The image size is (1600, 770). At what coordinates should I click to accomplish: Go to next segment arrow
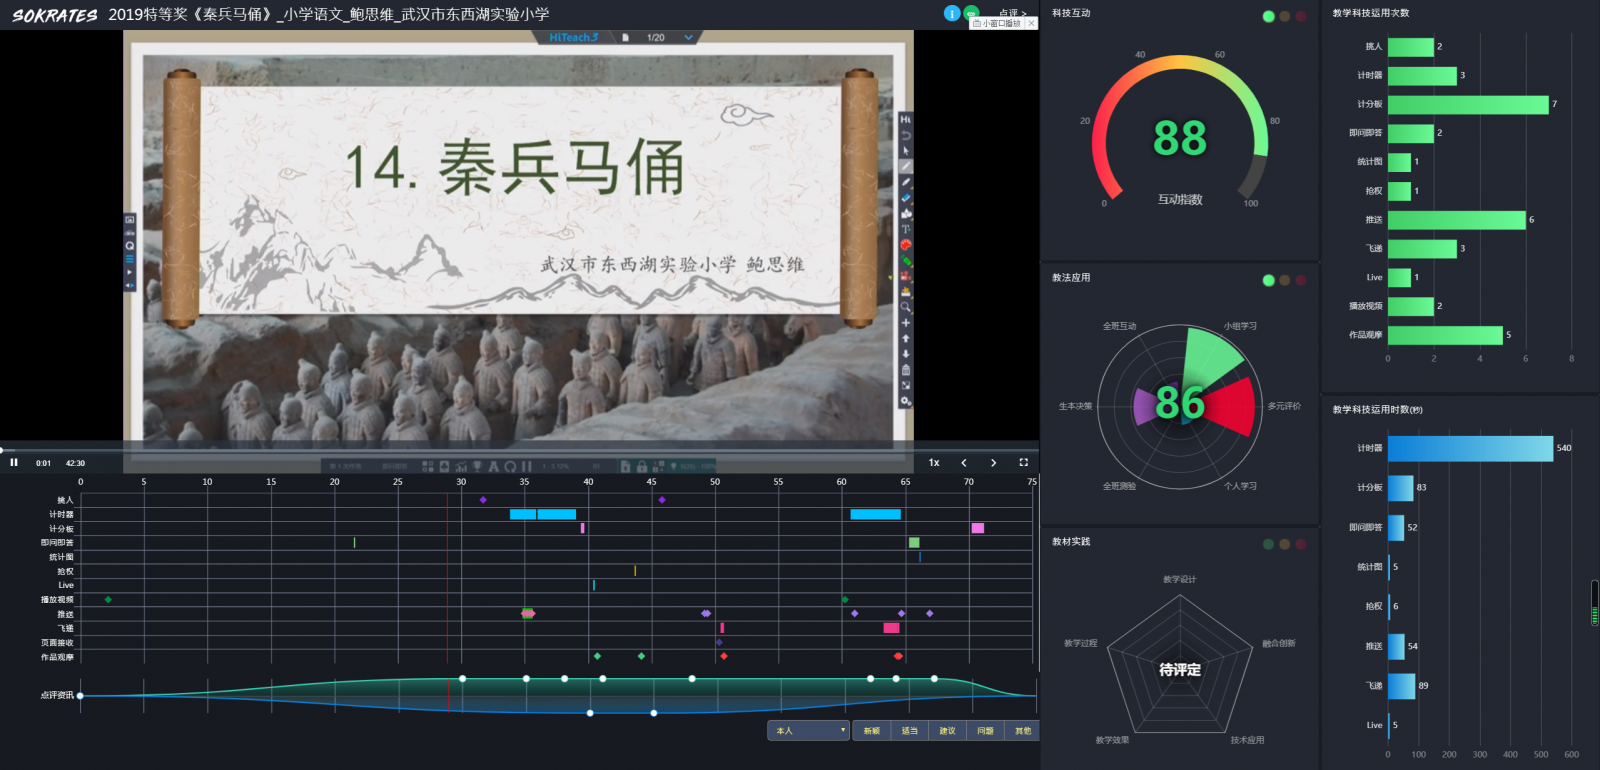coord(993,462)
